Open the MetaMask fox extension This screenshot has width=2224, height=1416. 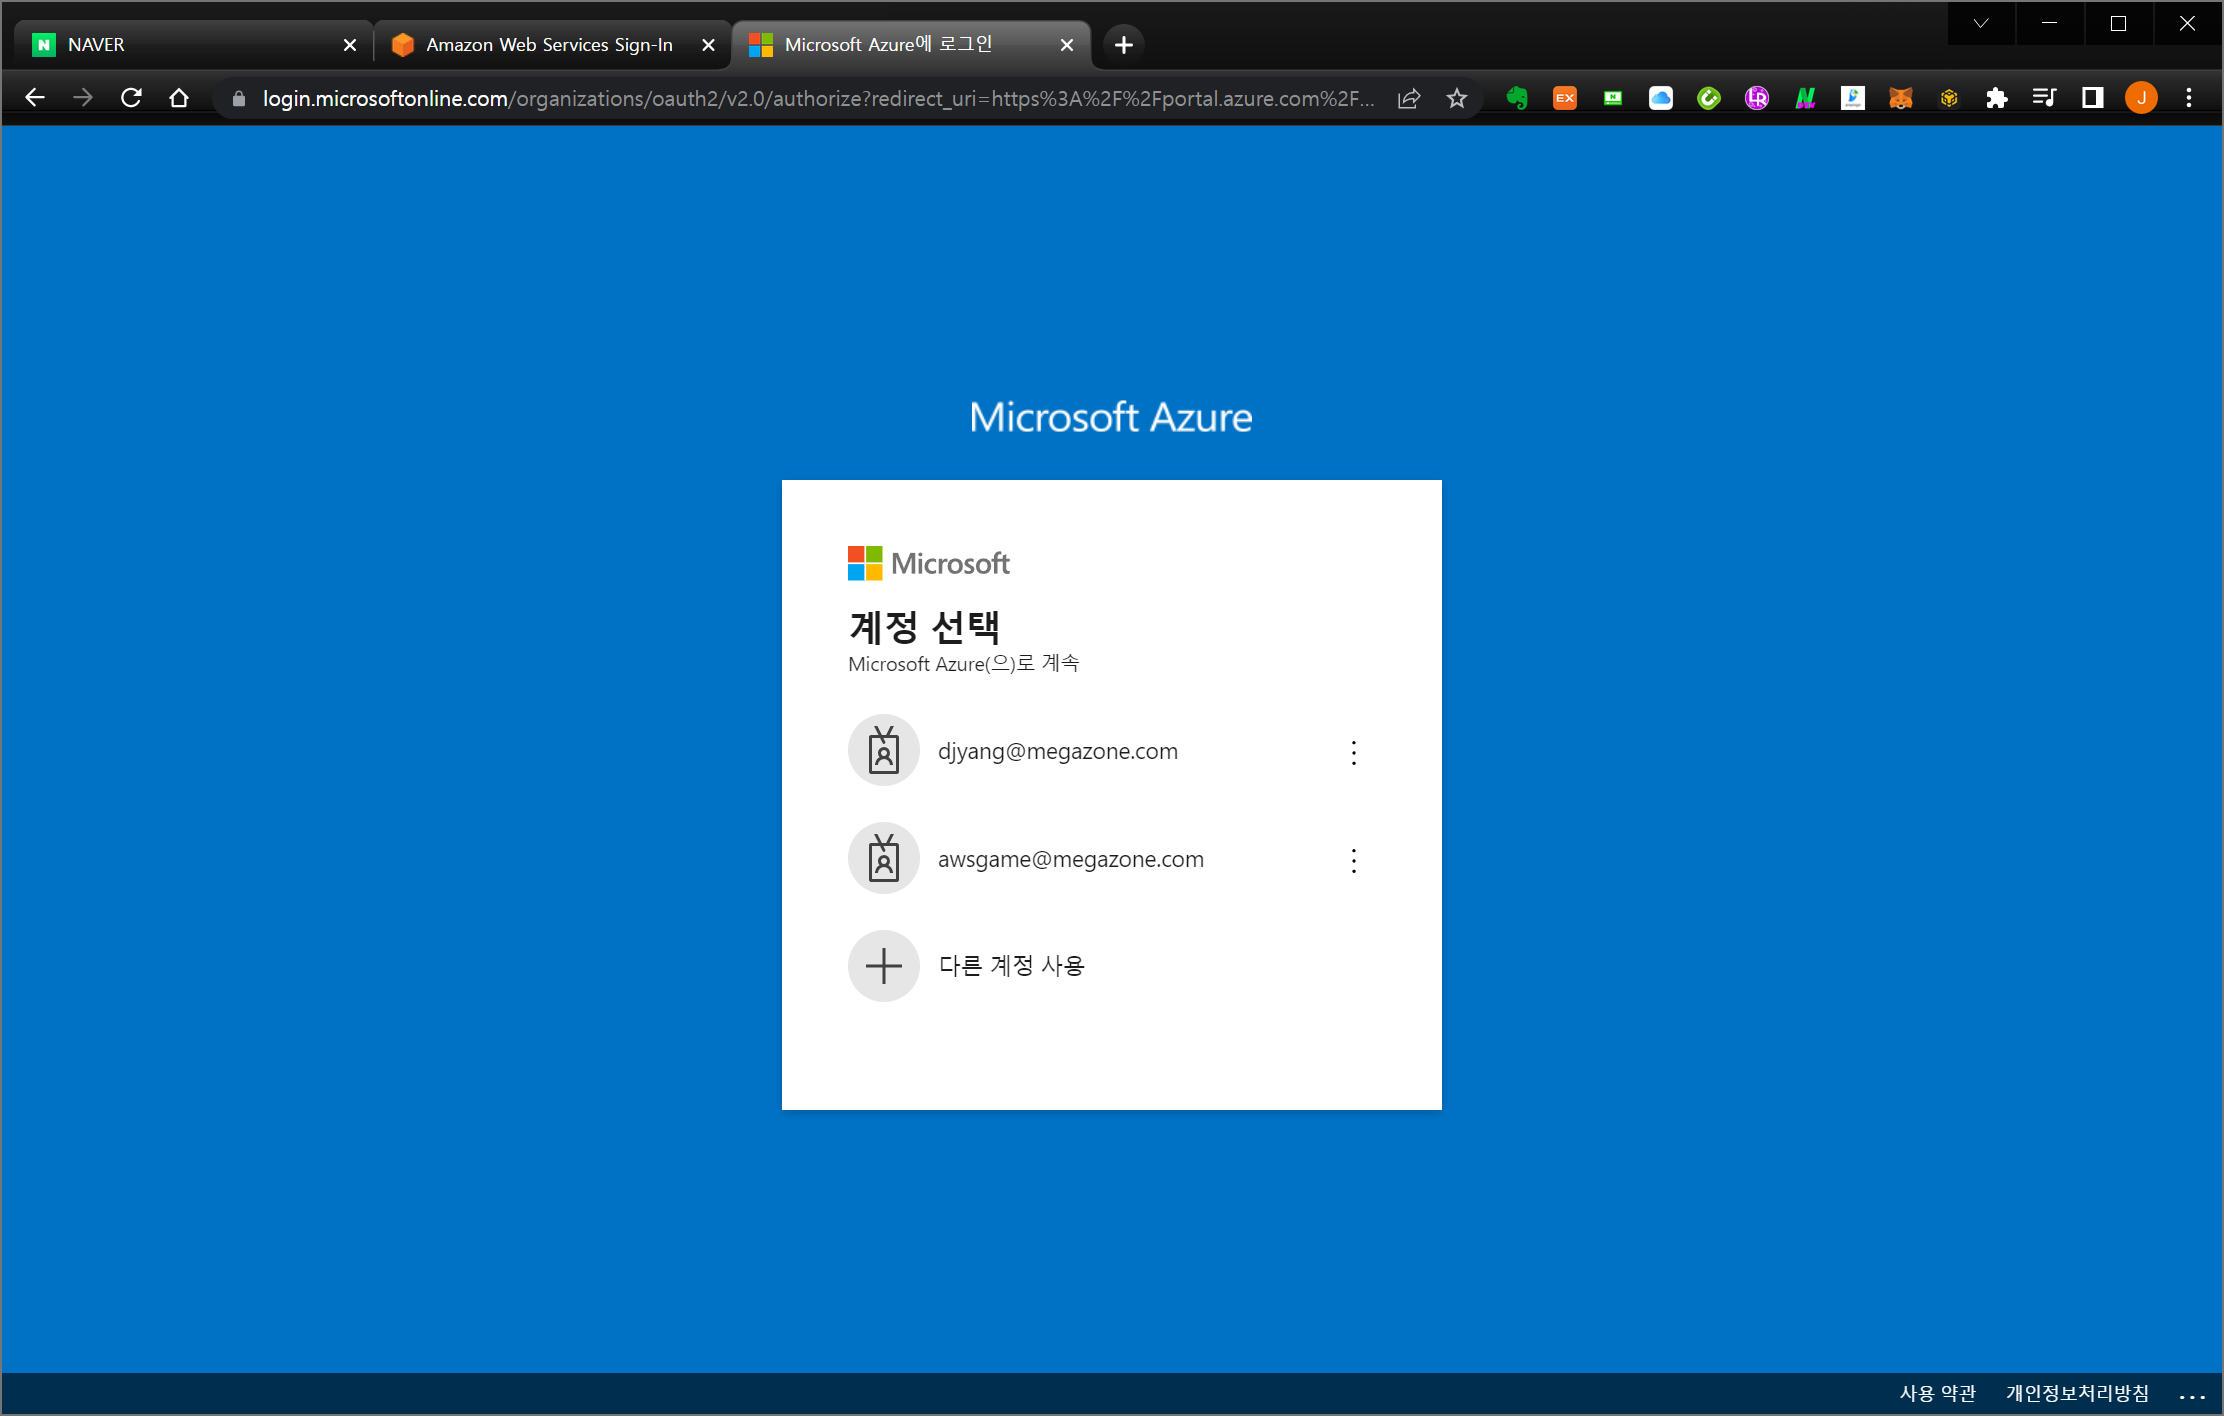click(x=1900, y=98)
